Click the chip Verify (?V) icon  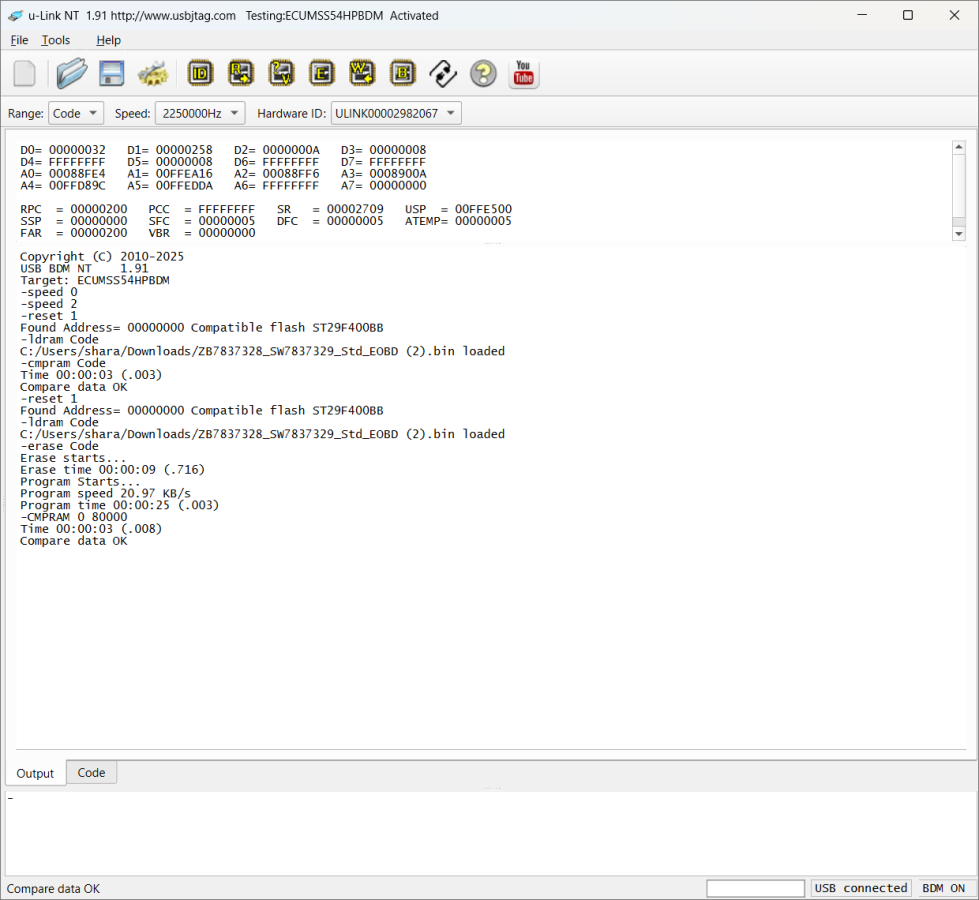pyautogui.click(x=281, y=73)
